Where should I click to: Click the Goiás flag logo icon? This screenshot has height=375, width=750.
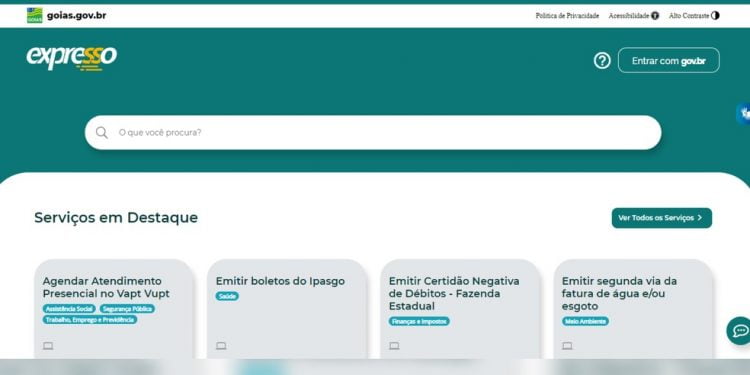point(34,15)
